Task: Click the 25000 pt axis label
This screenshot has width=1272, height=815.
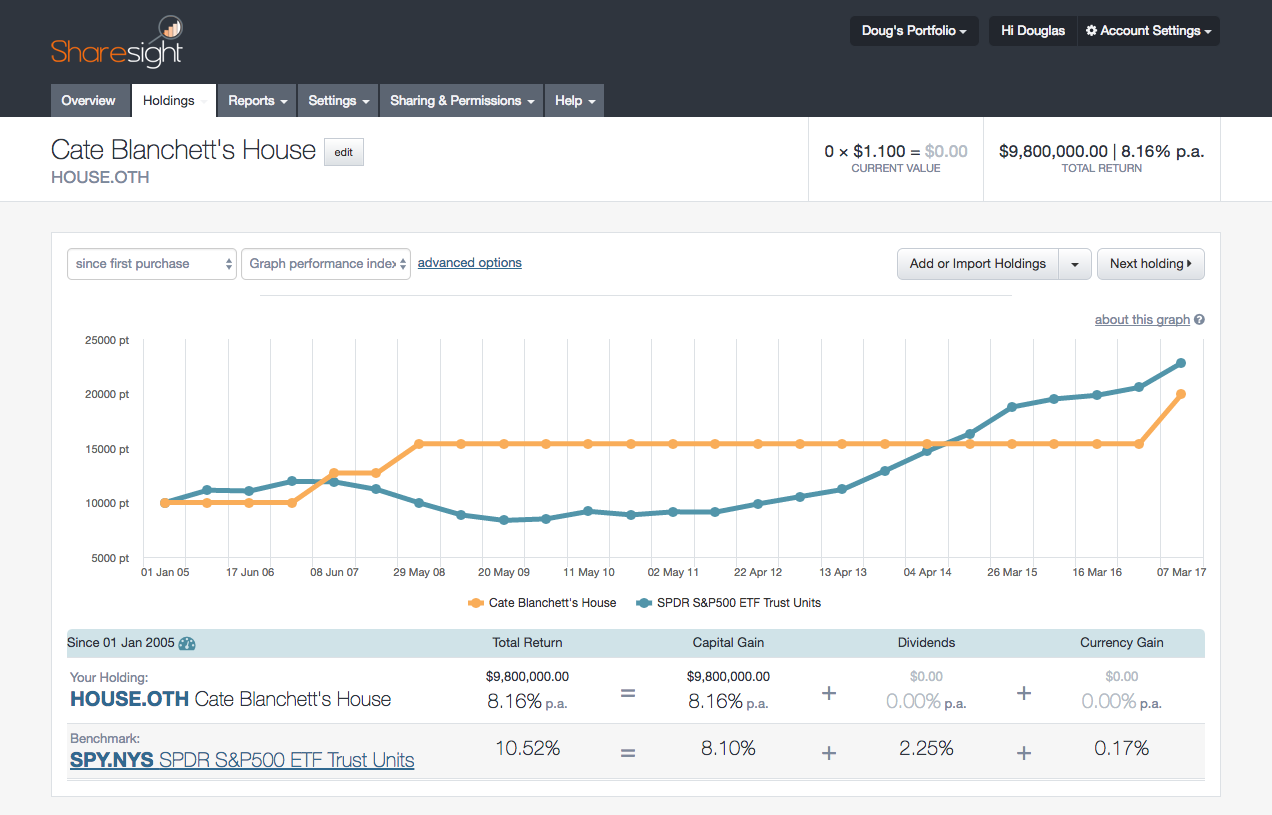Action: click(x=108, y=341)
